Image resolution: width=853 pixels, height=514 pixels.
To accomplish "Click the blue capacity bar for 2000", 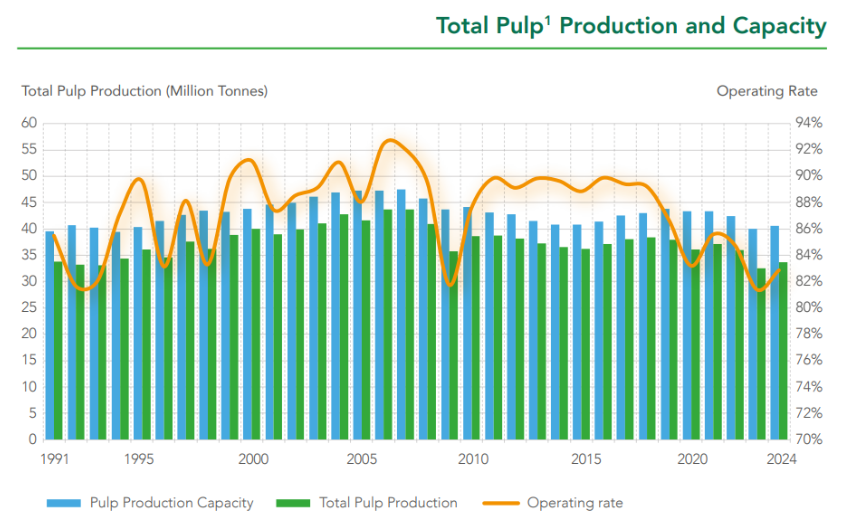I will 247,324.
